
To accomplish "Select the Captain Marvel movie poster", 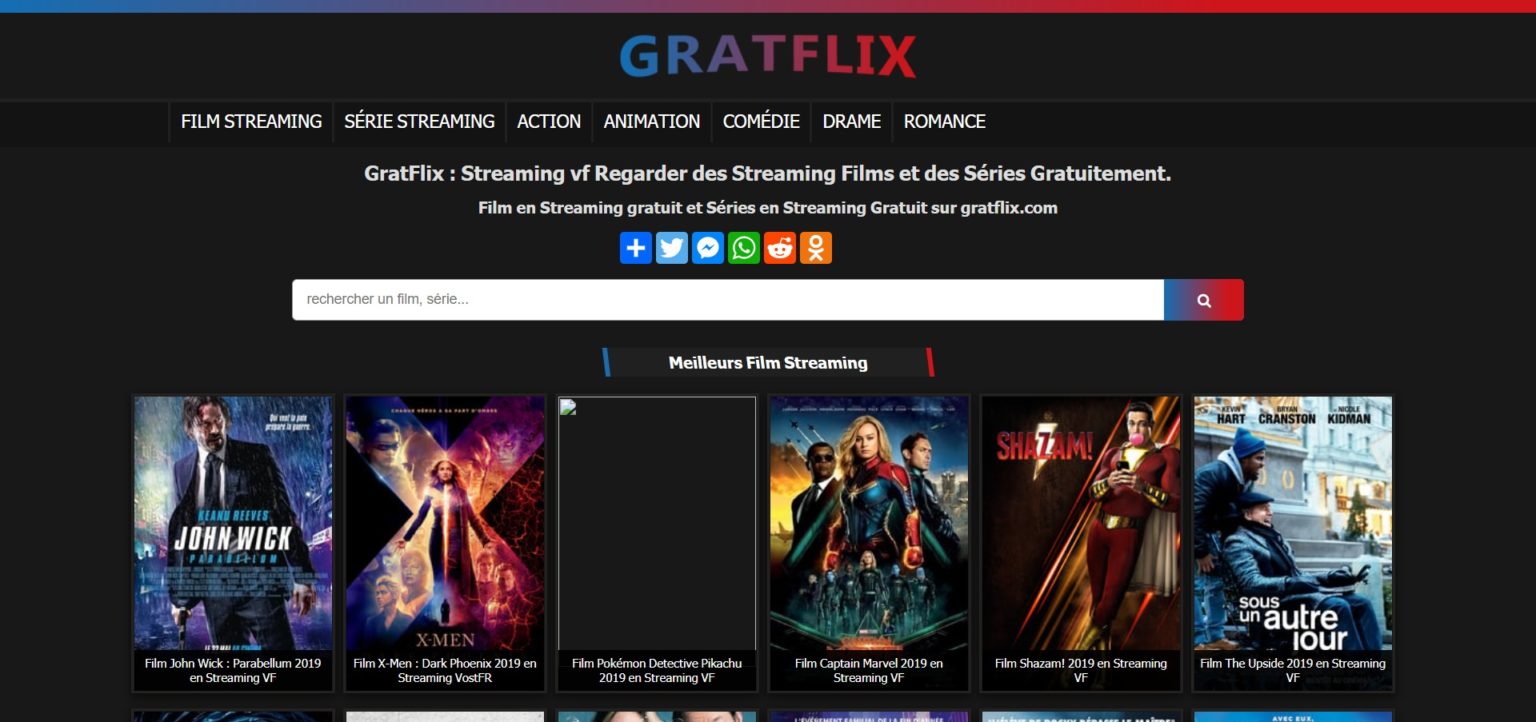I will (x=868, y=522).
